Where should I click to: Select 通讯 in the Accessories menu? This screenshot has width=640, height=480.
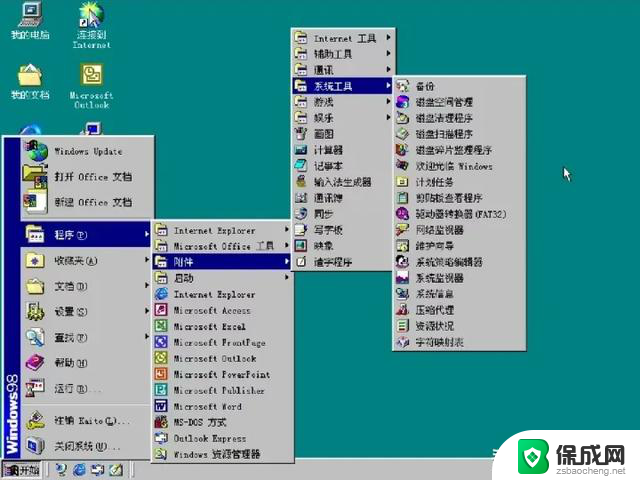tap(342, 70)
